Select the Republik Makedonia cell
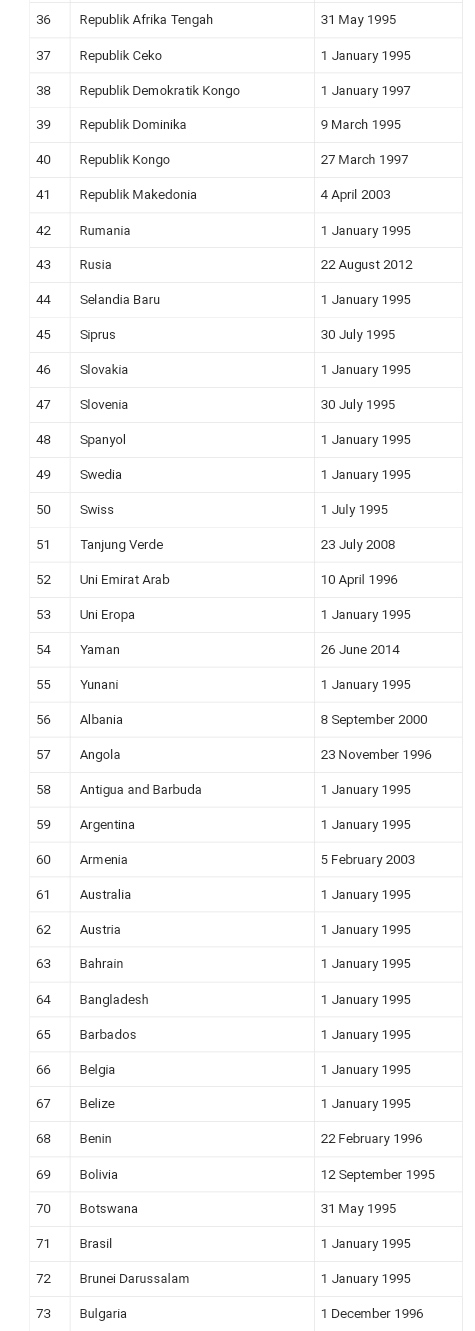This screenshot has width=475, height=1331. point(191,195)
